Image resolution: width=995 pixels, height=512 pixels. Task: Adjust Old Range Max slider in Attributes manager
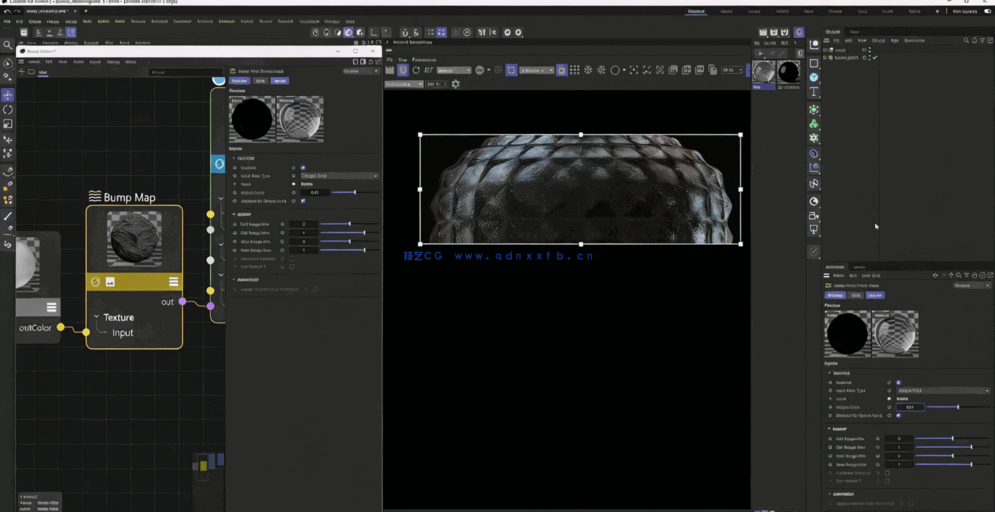952,447
